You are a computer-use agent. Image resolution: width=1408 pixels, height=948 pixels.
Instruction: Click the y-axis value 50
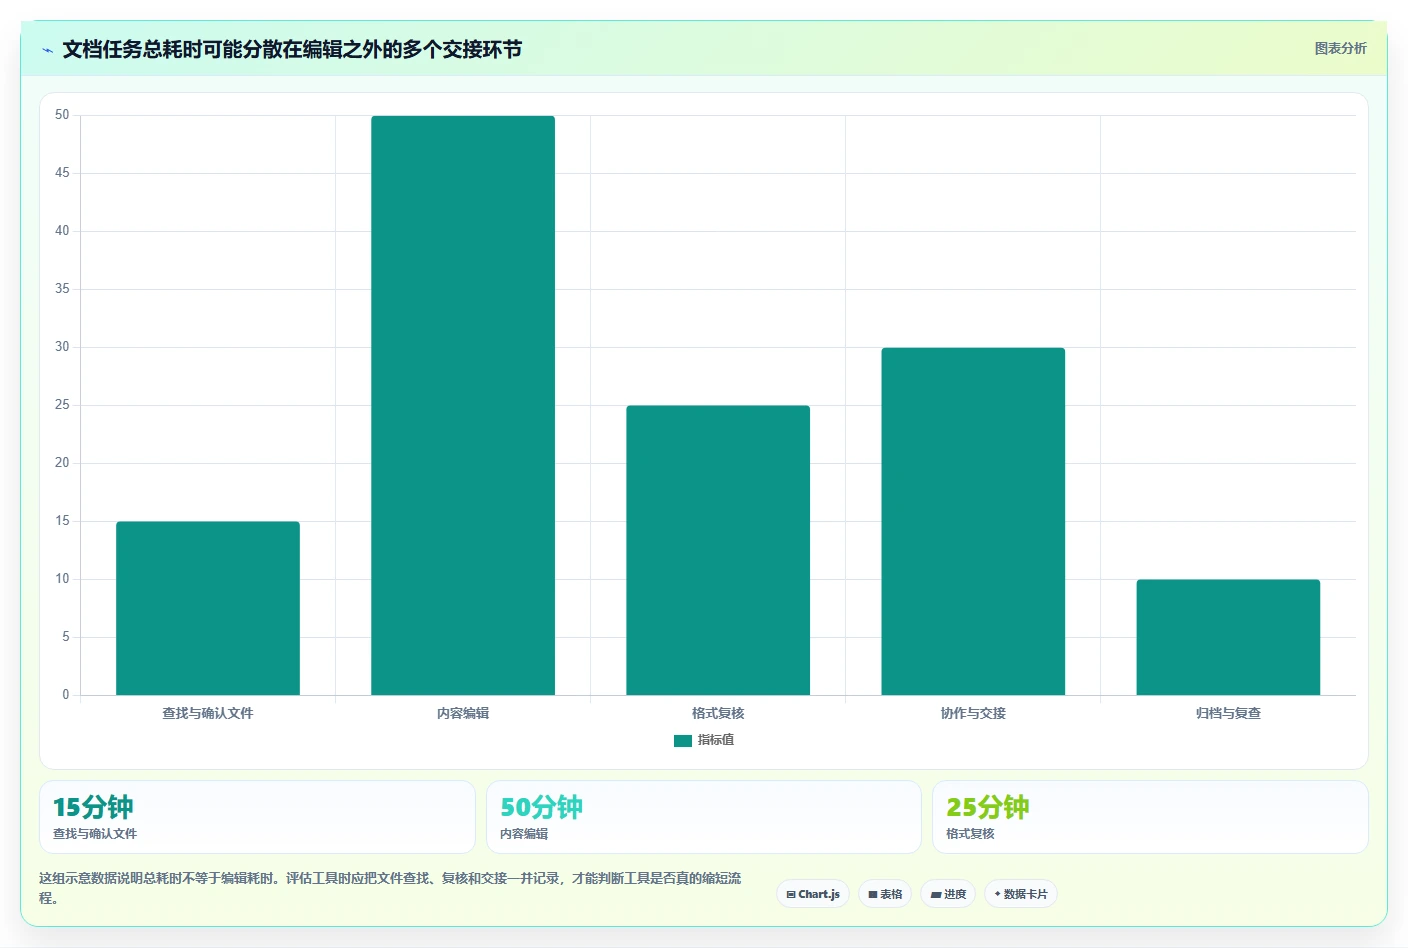(x=62, y=115)
